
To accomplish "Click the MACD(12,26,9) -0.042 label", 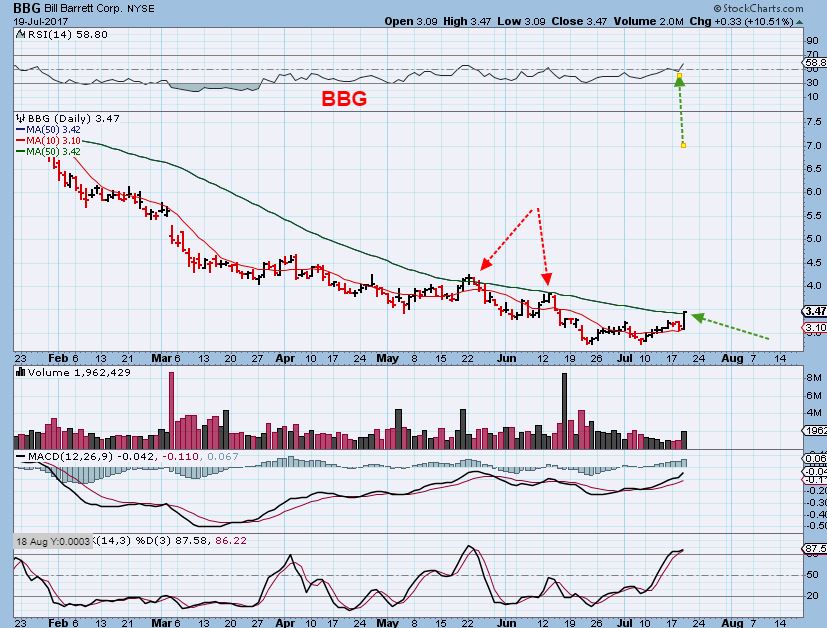I will tap(92, 456).
